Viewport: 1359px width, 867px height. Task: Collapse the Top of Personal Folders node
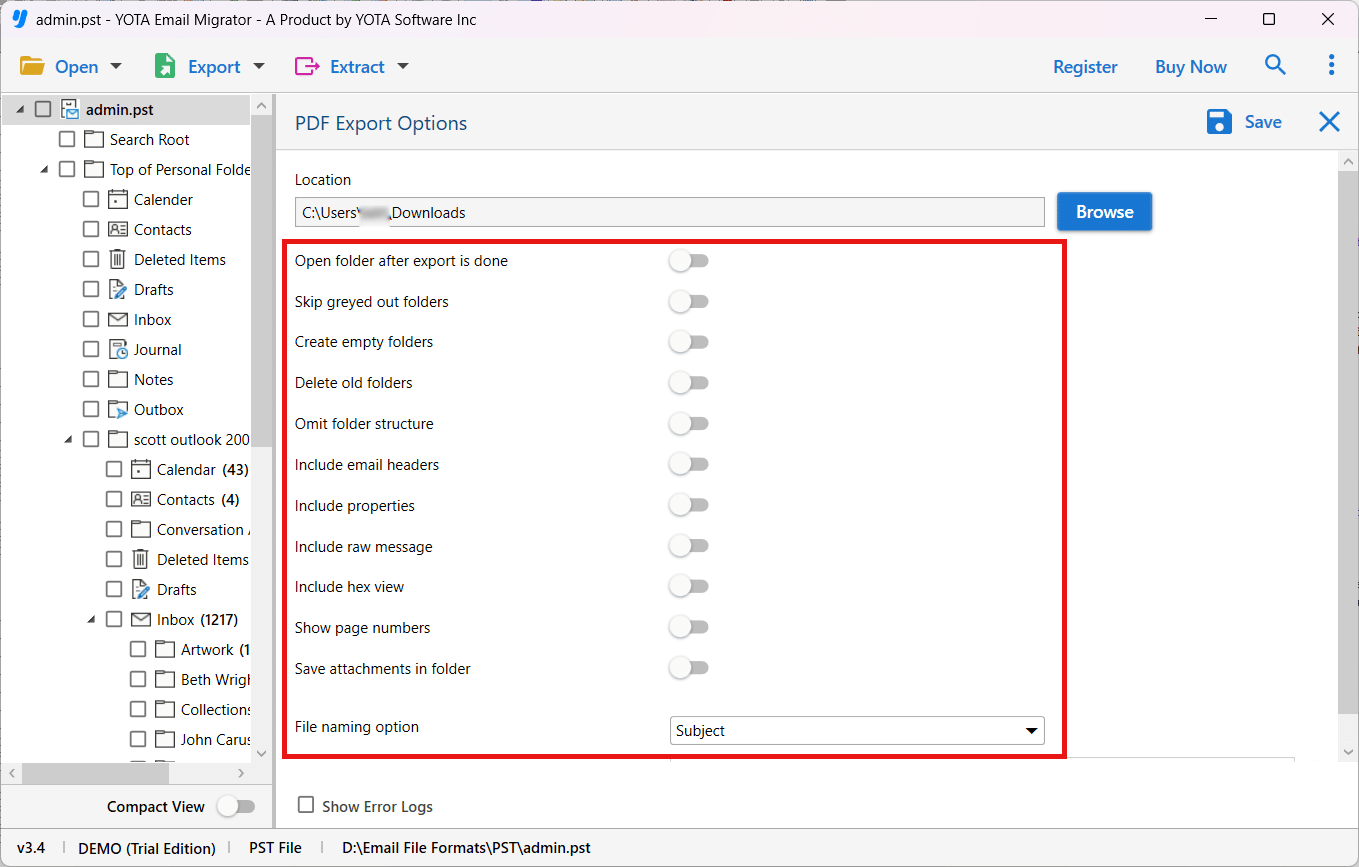tap(44, 170)
